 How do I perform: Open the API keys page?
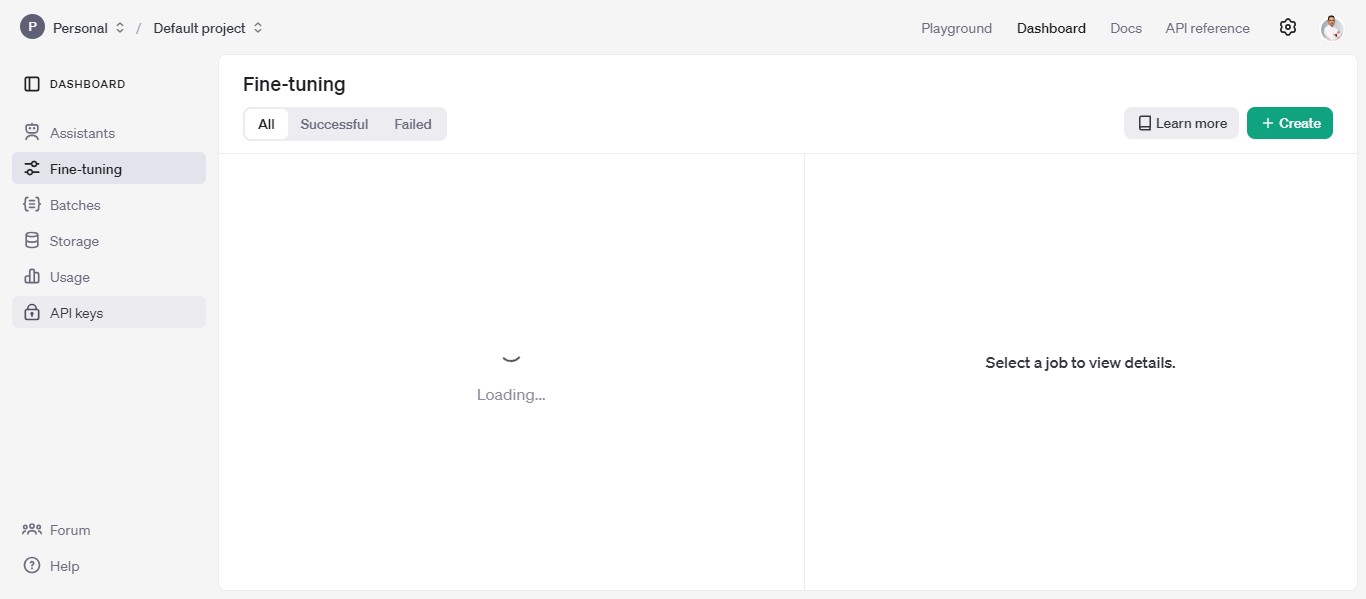tap(109, 313)
